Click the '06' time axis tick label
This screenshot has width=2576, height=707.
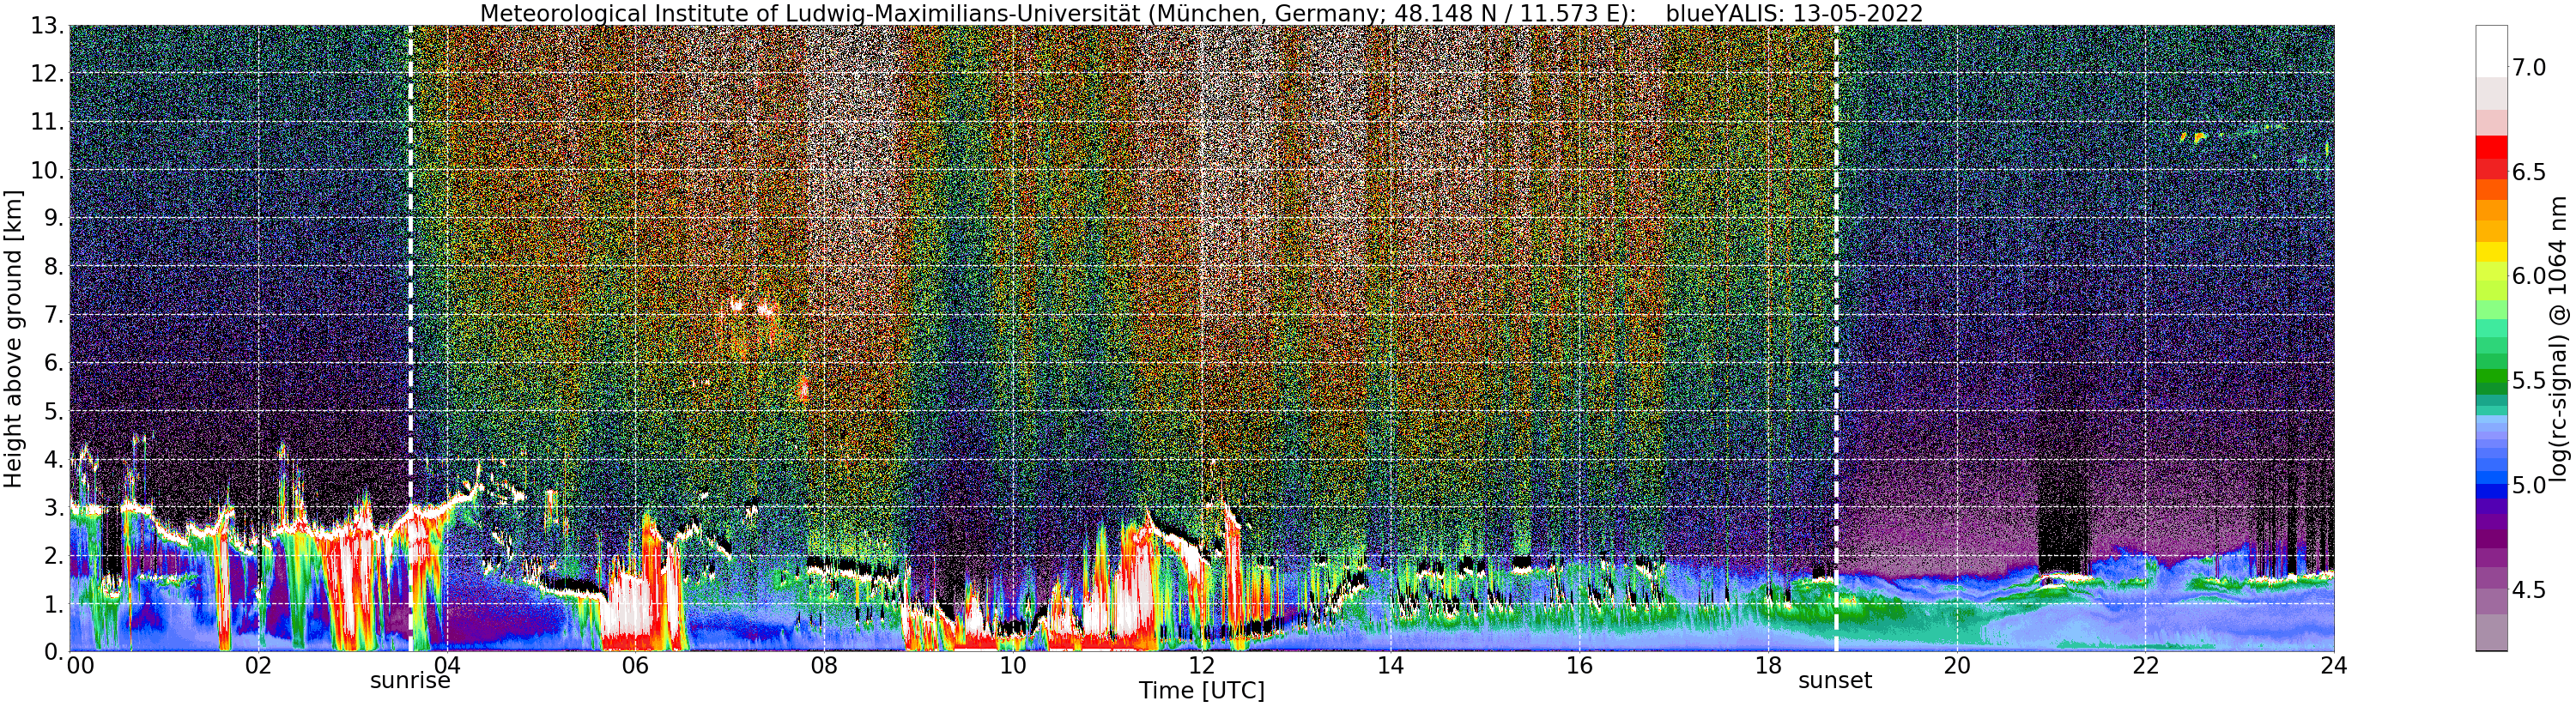tap(635, 665)
